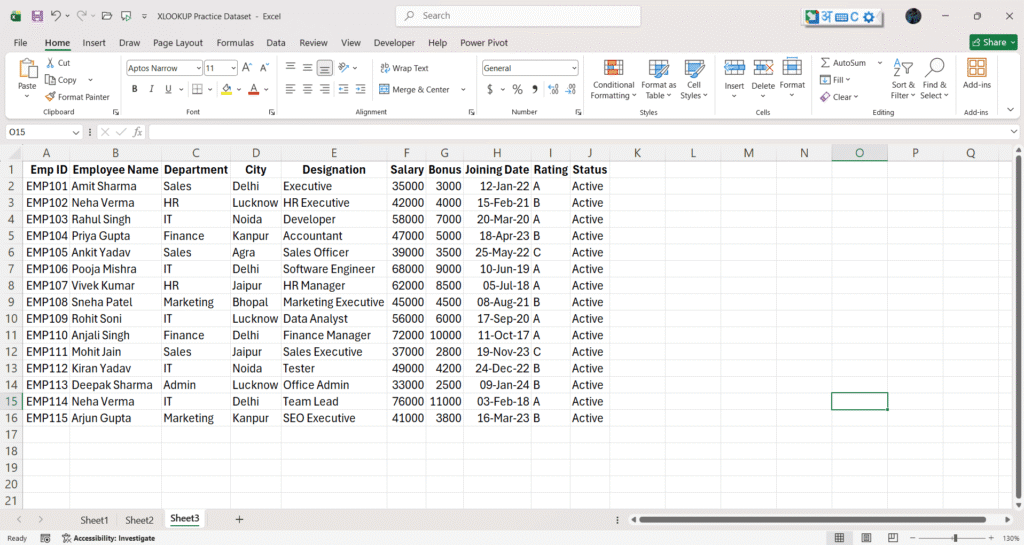Screen dimensions: 1024x545
Task: Click the Insert Function fx icon
Action: click(x=137, y=132)
